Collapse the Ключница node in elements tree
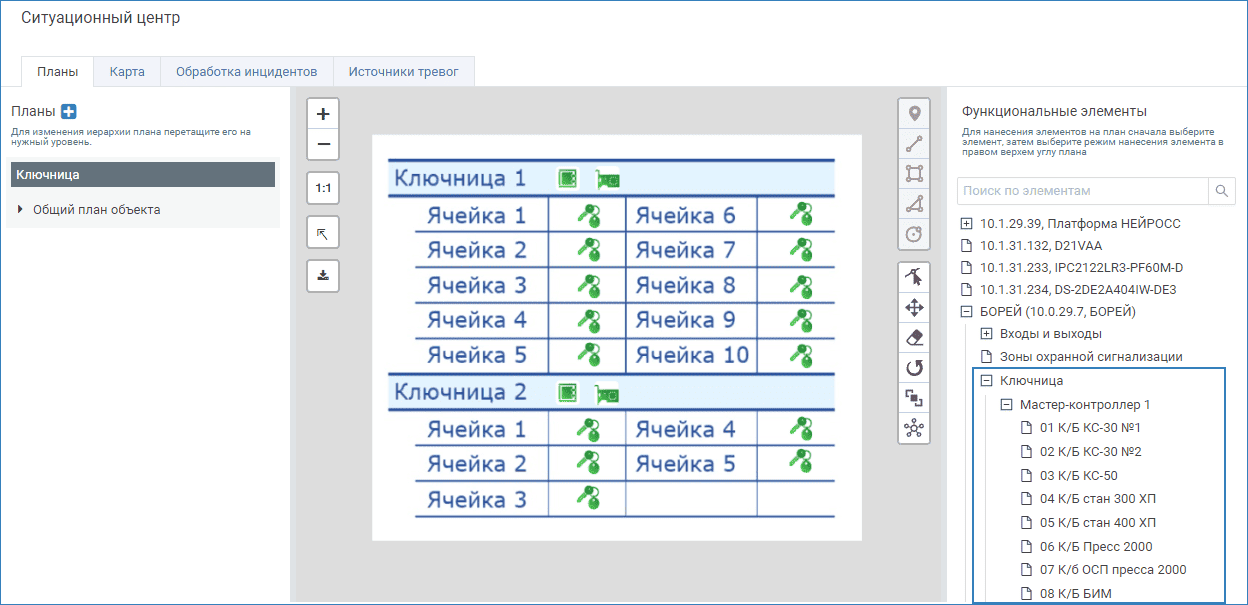 [x=986, y=381]
